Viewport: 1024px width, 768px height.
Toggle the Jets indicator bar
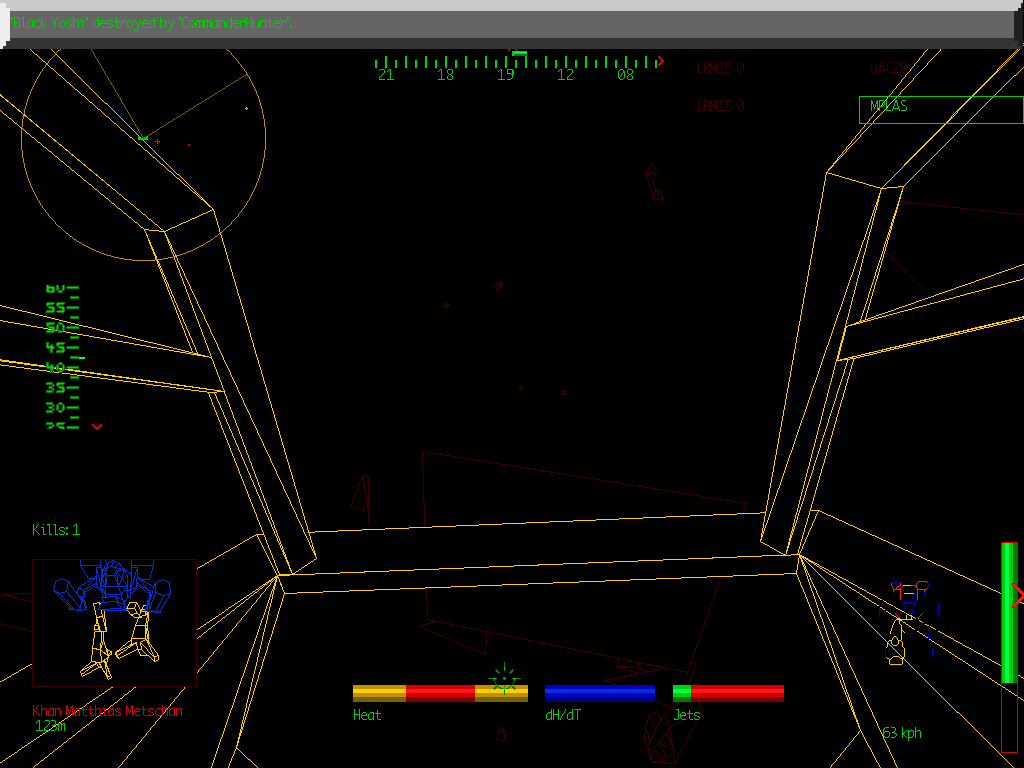tap(728, 691)
